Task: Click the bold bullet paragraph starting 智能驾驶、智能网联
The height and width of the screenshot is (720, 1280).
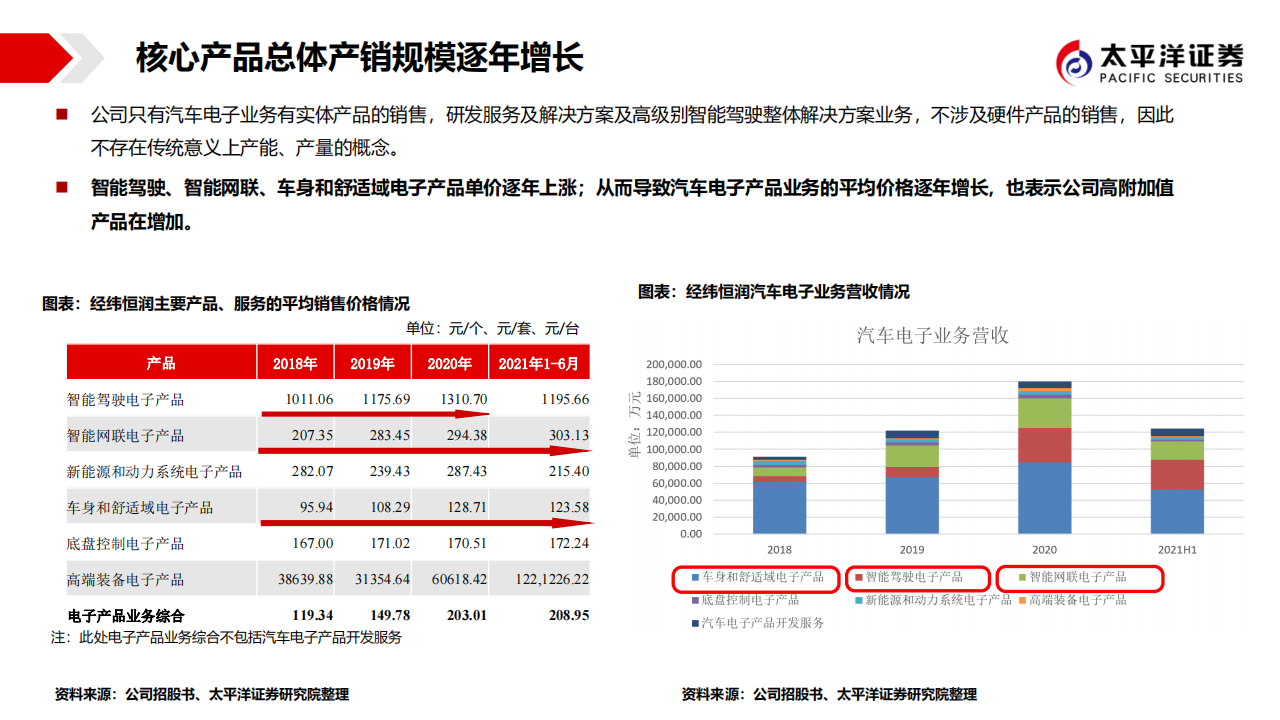Action: (x=632, y=204)
